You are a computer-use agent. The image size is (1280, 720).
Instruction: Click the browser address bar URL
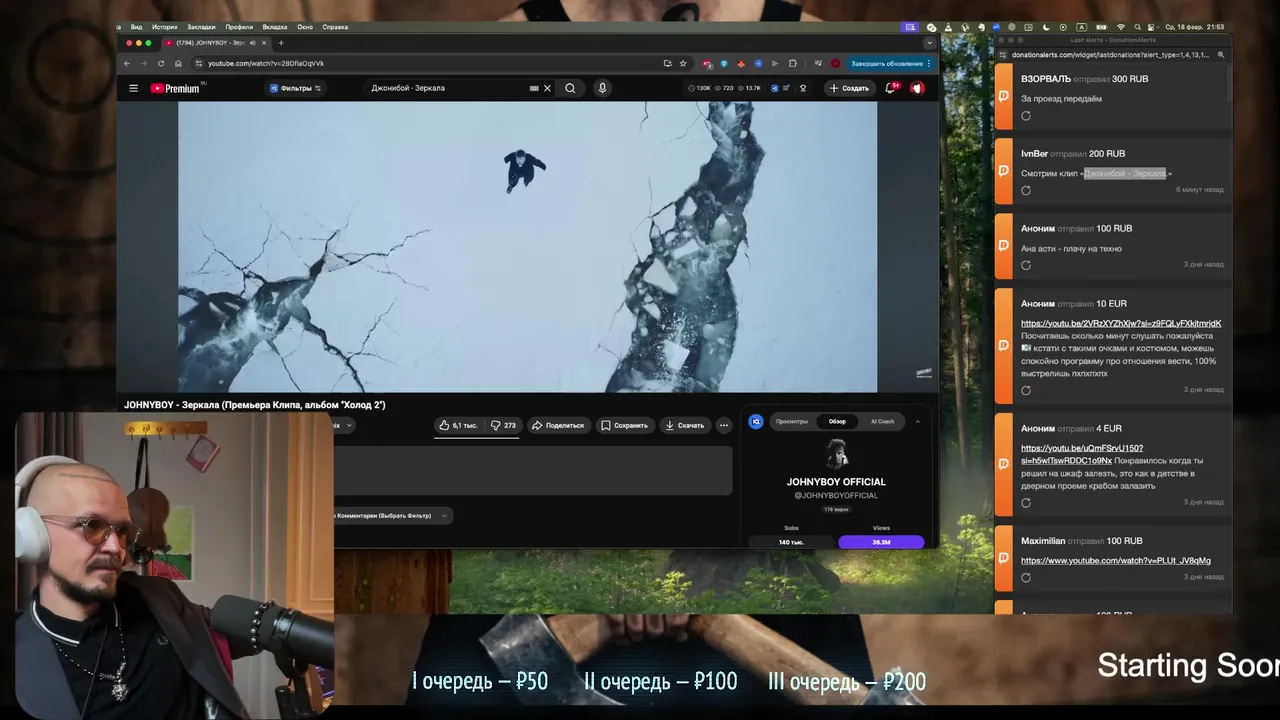(x=266, y=63)
